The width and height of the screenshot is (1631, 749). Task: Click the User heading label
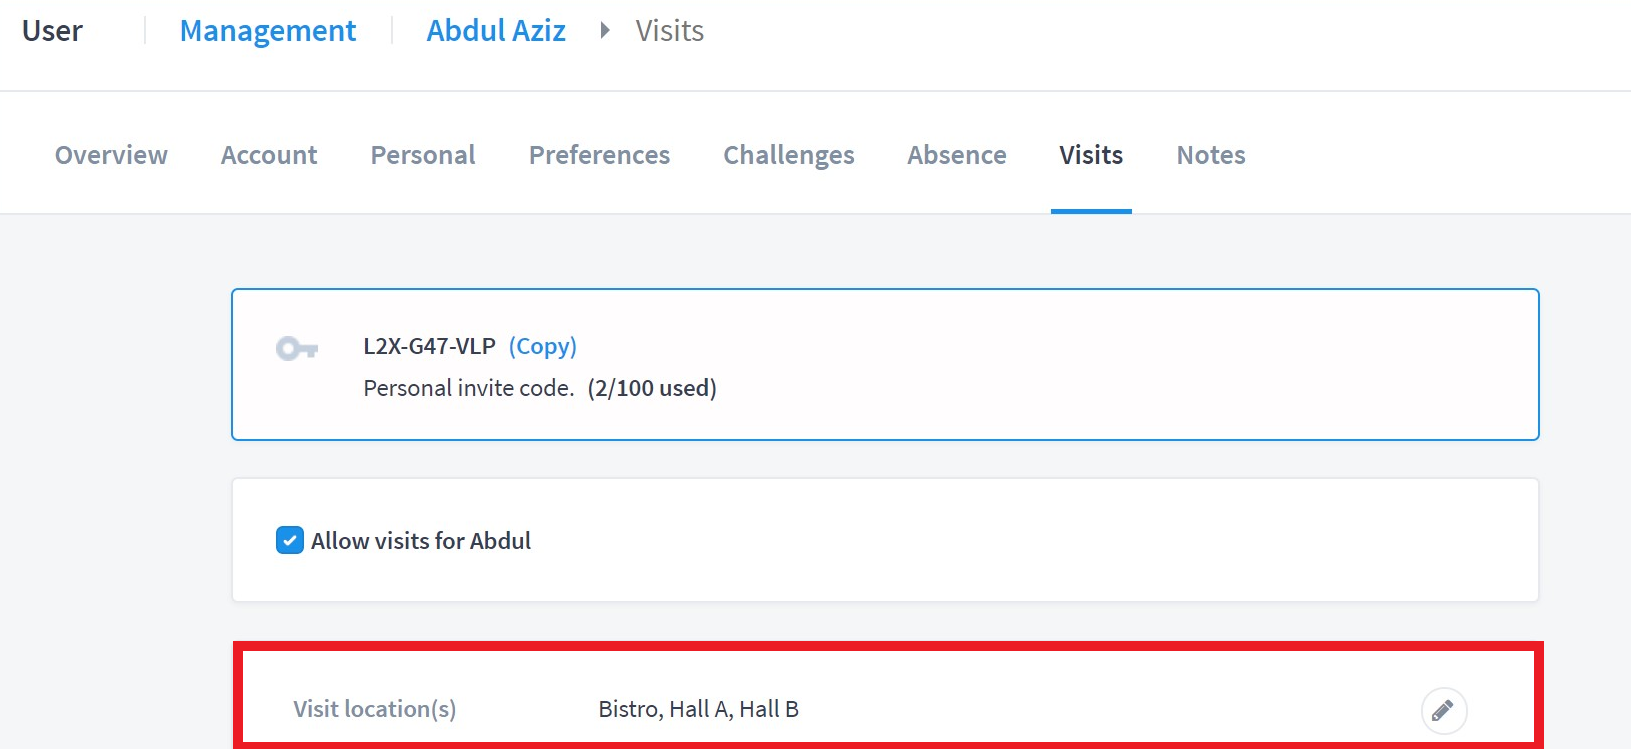click(52, 31)
